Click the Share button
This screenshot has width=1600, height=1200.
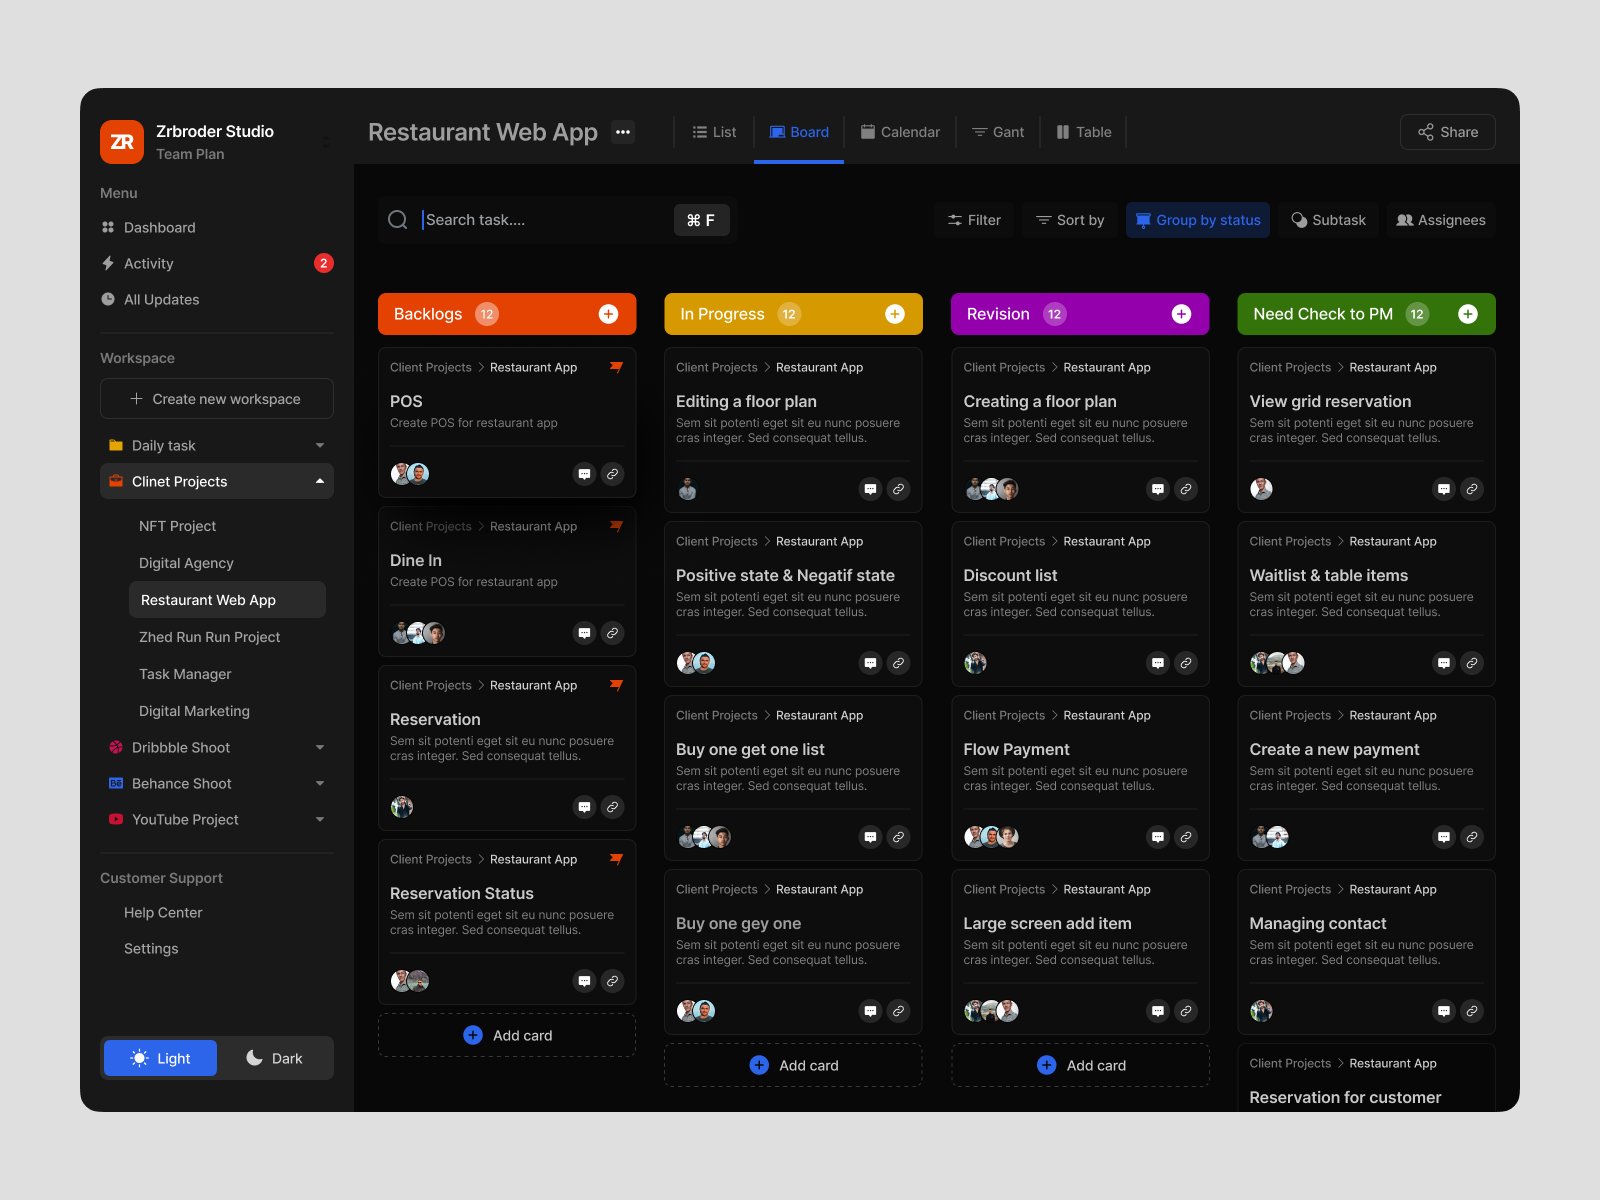pos(1447,132)
